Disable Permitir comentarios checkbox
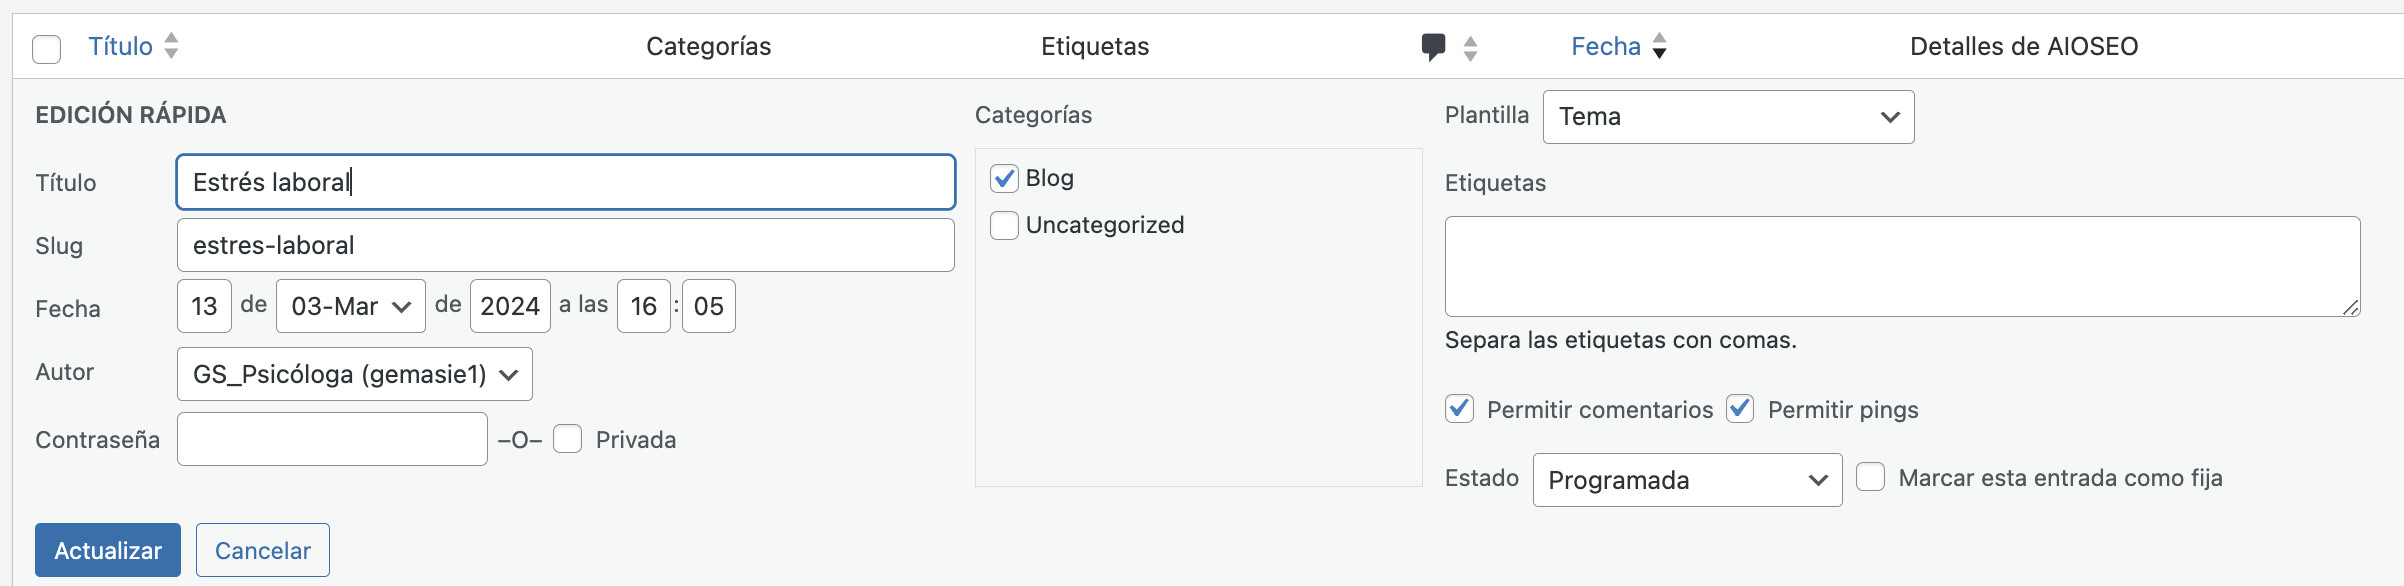Screen dimensions: 2404x586 (1459, 409)
